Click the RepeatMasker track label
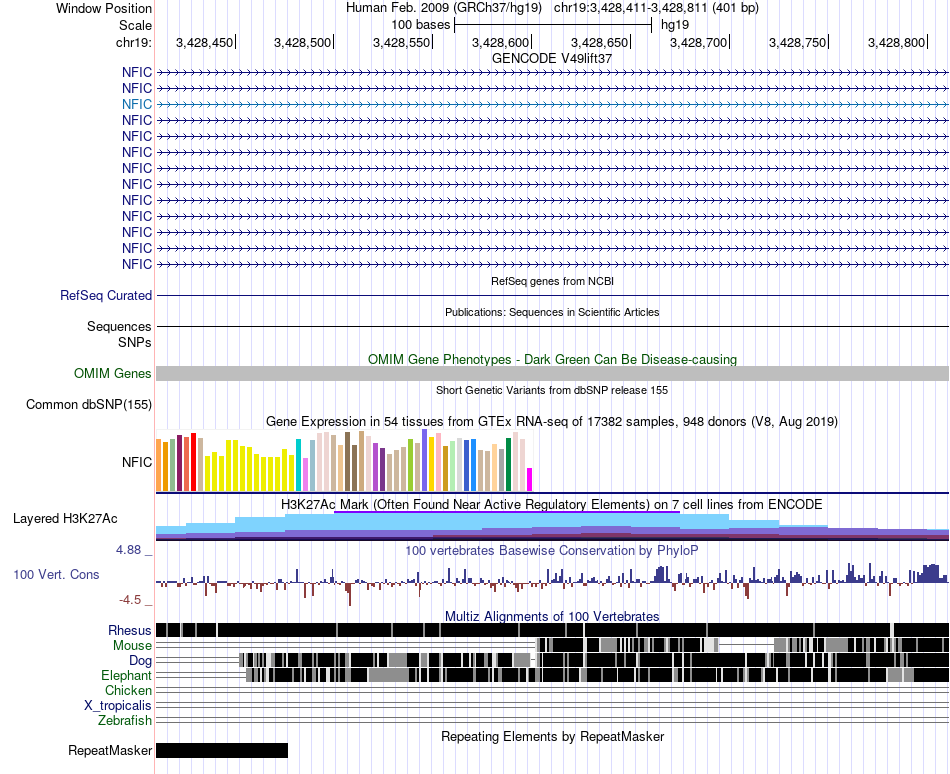950x774 pixels. [x=110, y=750]
